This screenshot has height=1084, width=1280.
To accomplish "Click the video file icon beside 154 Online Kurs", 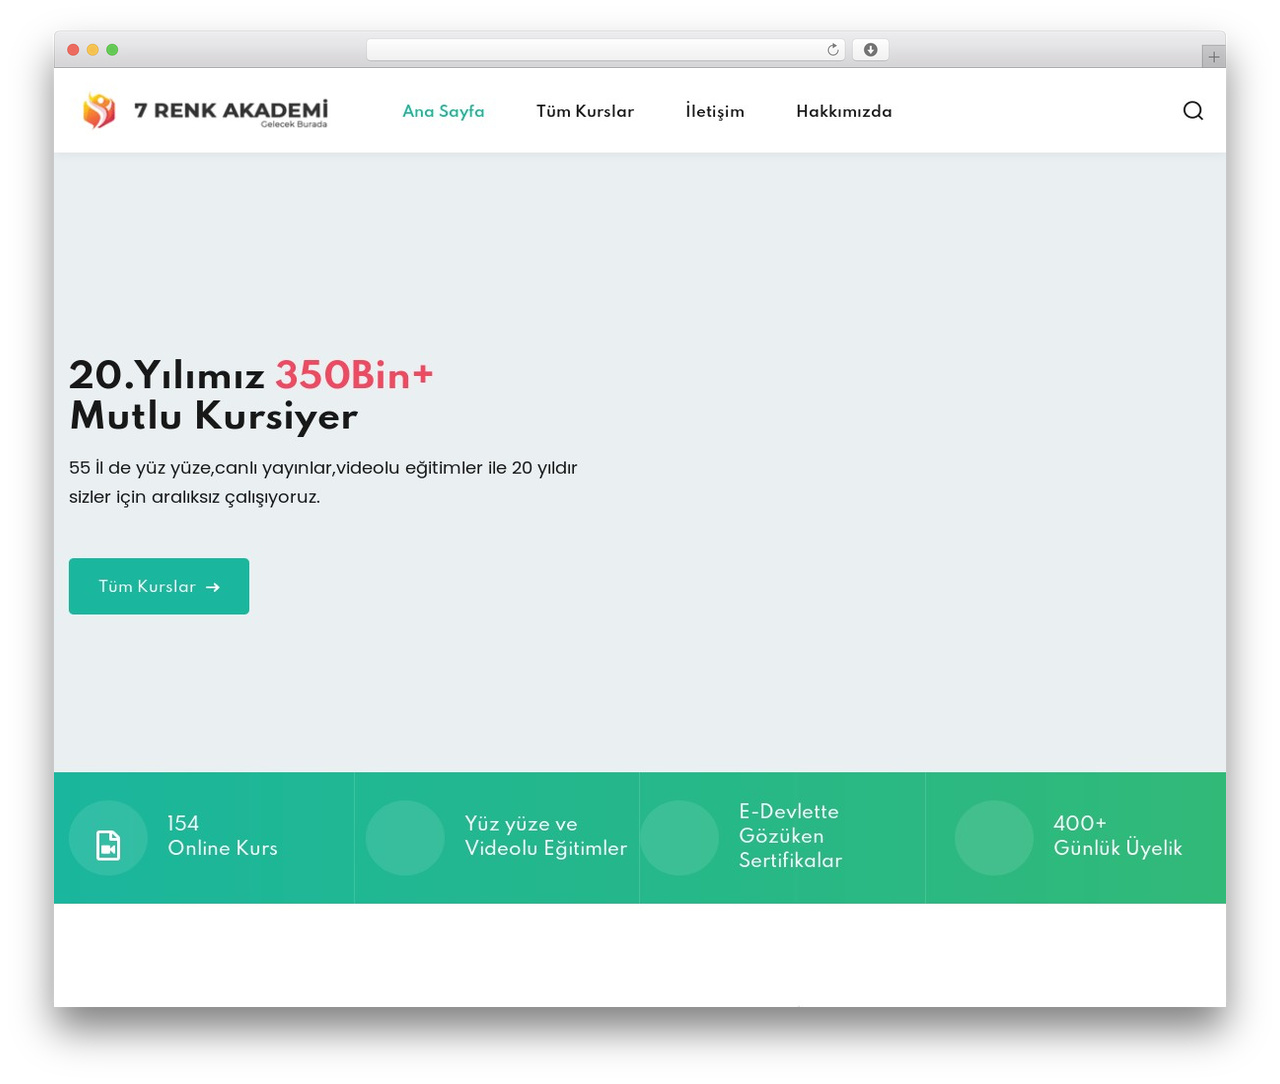I will pos(108,844).
